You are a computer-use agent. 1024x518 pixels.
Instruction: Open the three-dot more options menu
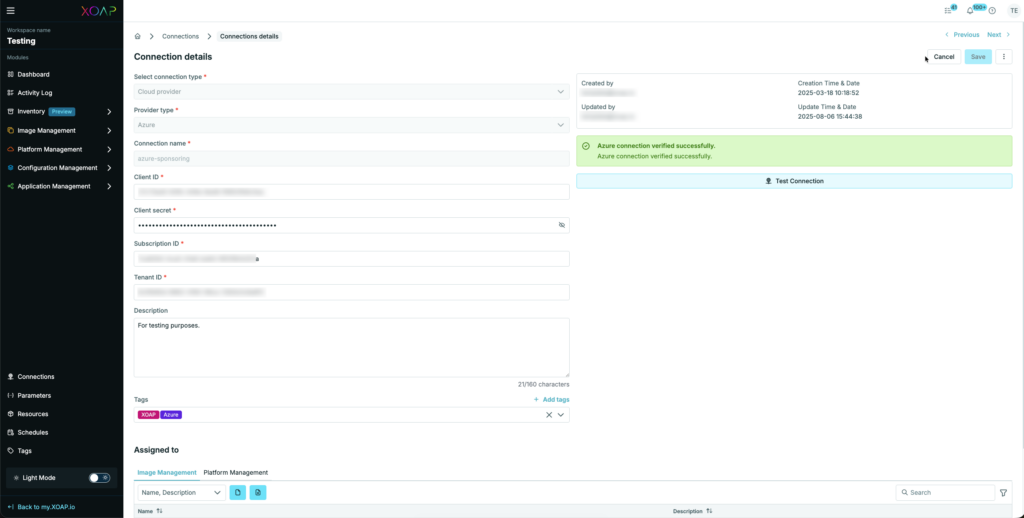tap(1005, 57)
